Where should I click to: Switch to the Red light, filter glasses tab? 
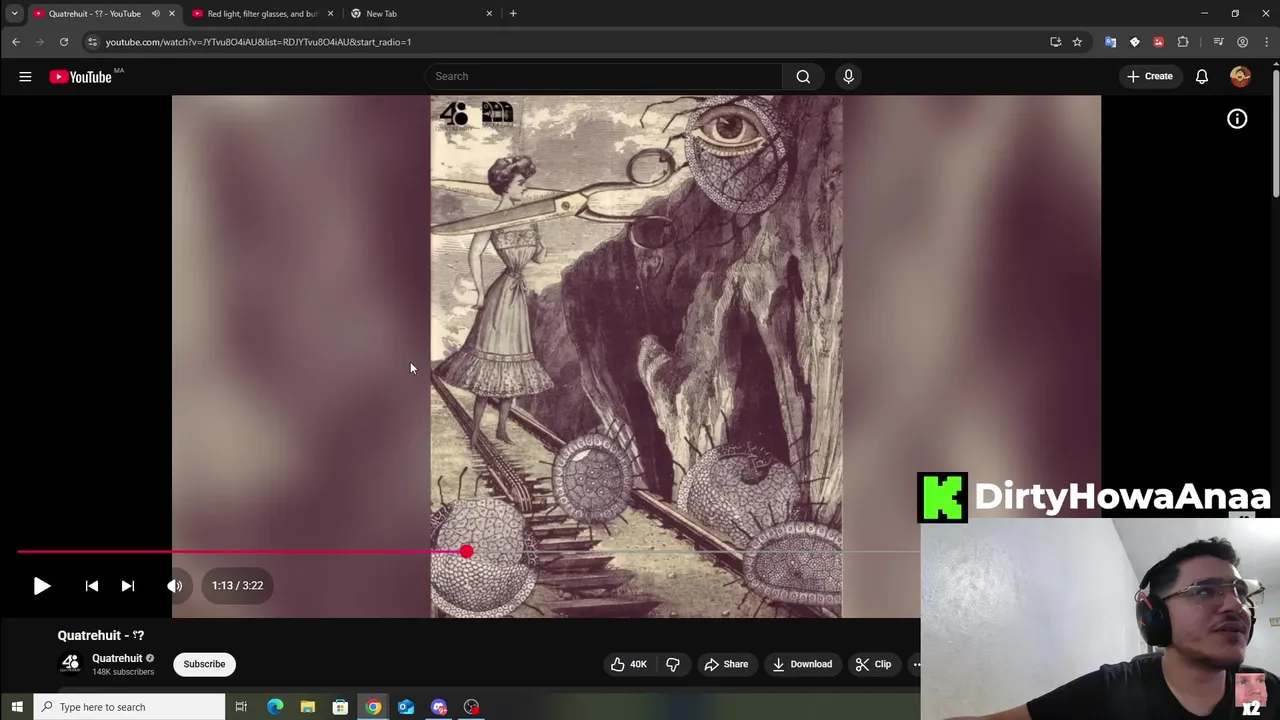[x=262, y=14]
